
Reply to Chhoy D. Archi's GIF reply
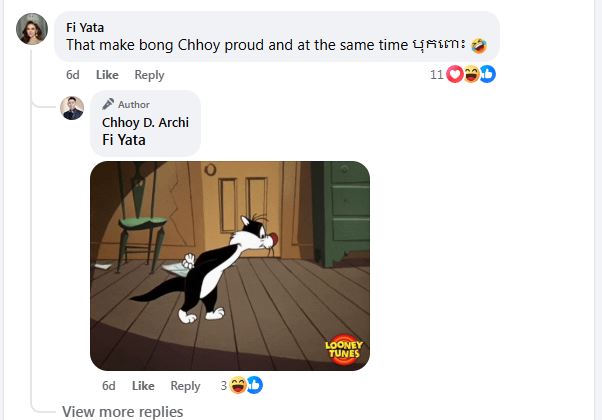(x=185, y=386)
